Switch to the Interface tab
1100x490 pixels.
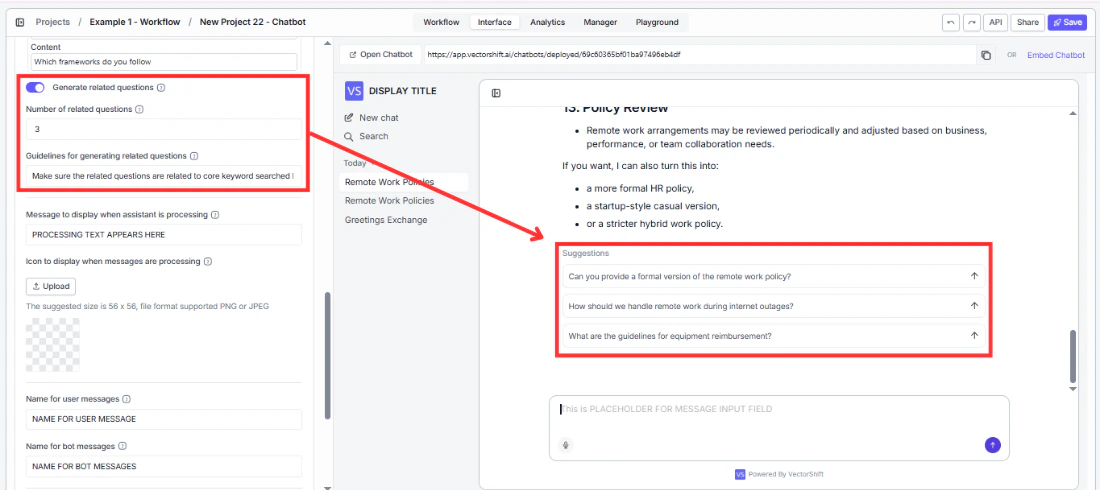pyautogui.click(x=495, y=22)
